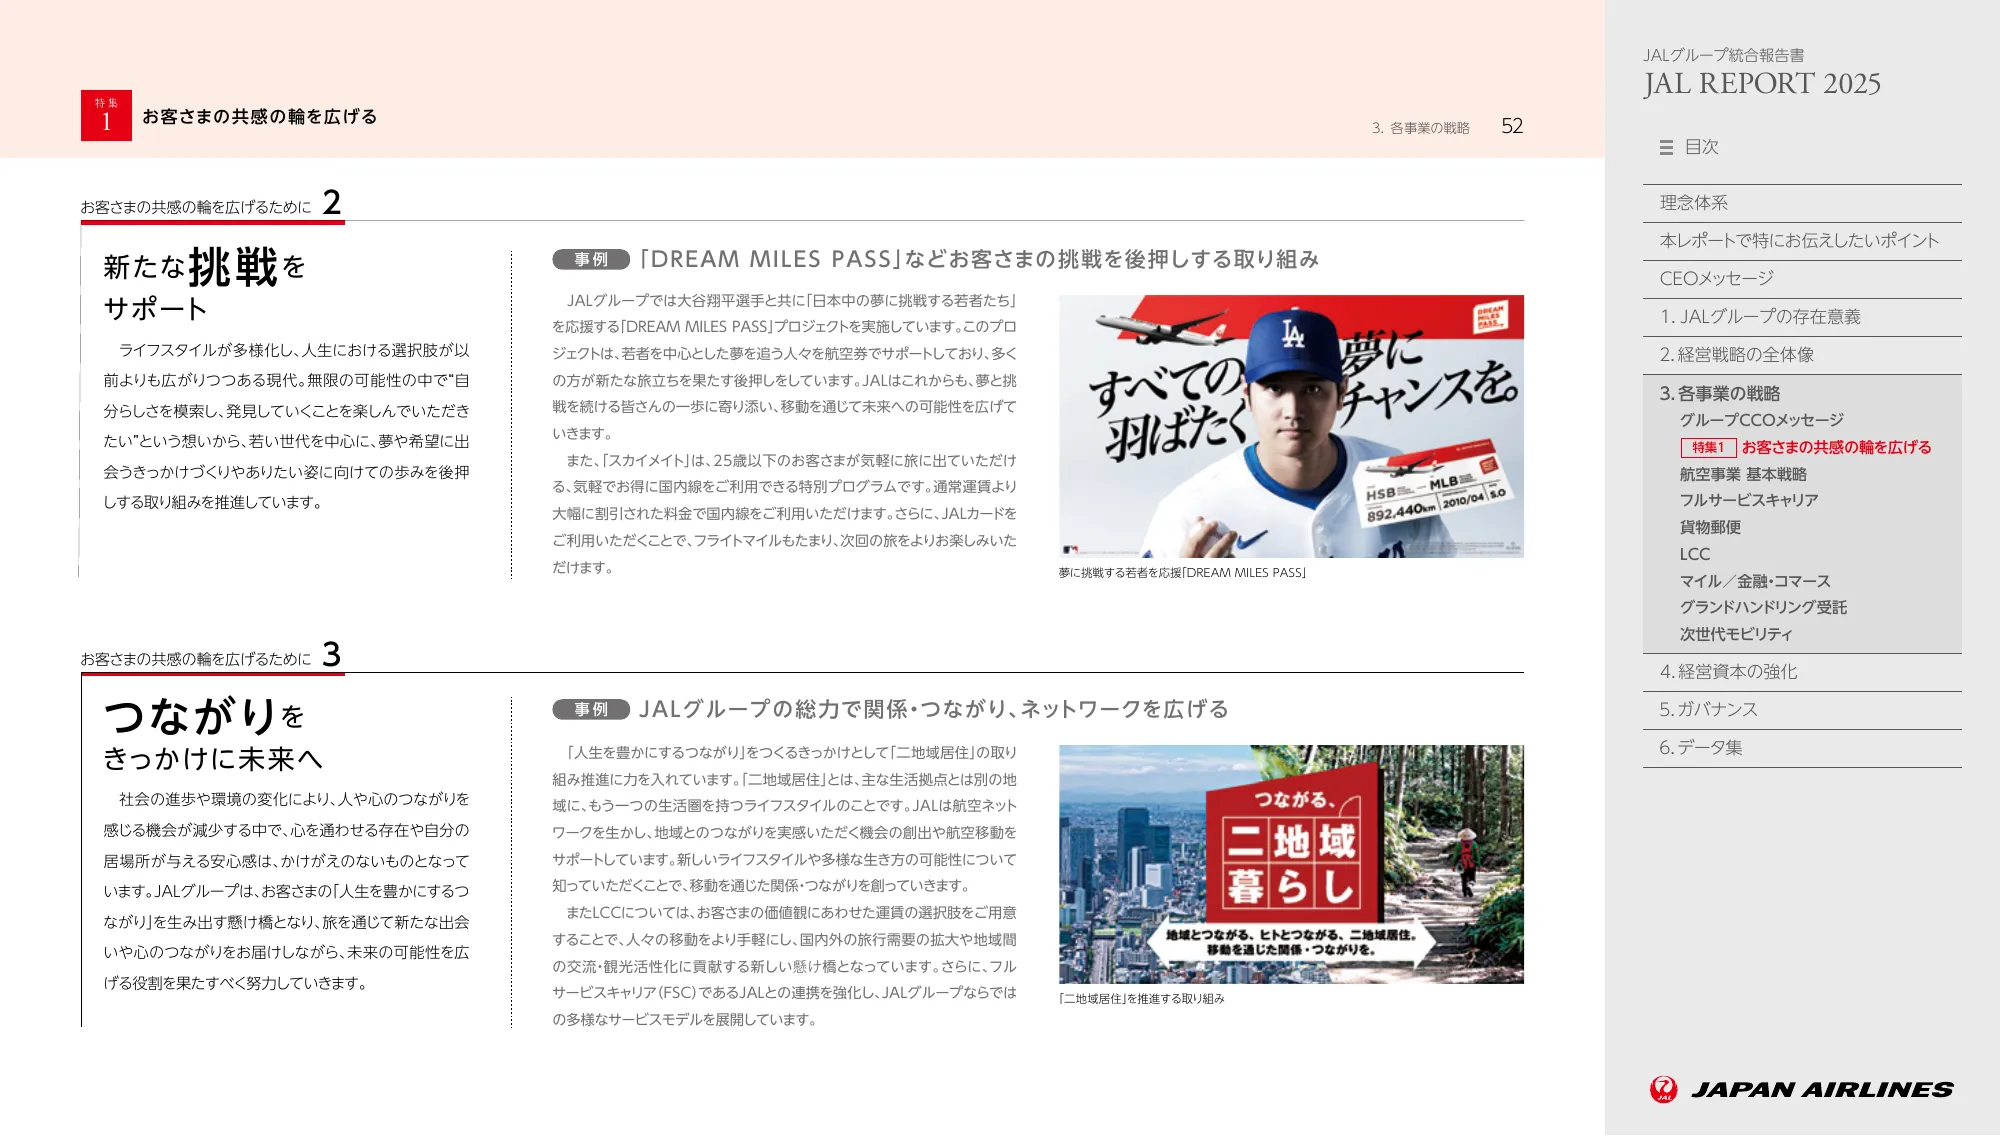The width and height of the screenshot is (2000, 1136).
Task: Go to 貨物郵便 page
Action: tap(1710, 528)
